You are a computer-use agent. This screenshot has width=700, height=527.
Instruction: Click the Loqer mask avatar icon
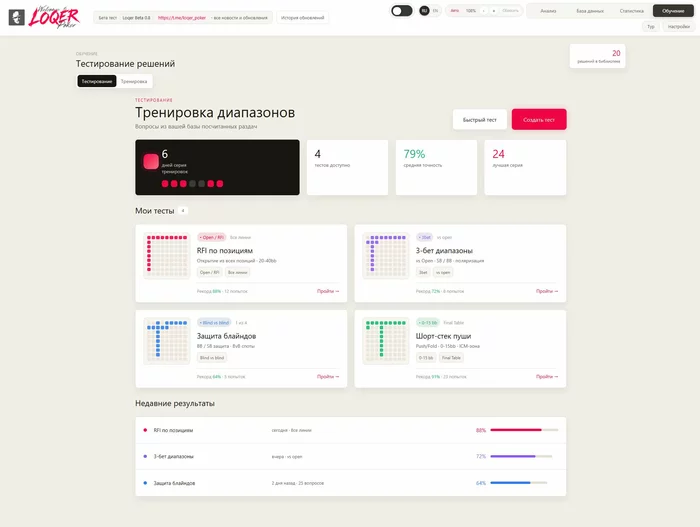click(x=17, y=17)
